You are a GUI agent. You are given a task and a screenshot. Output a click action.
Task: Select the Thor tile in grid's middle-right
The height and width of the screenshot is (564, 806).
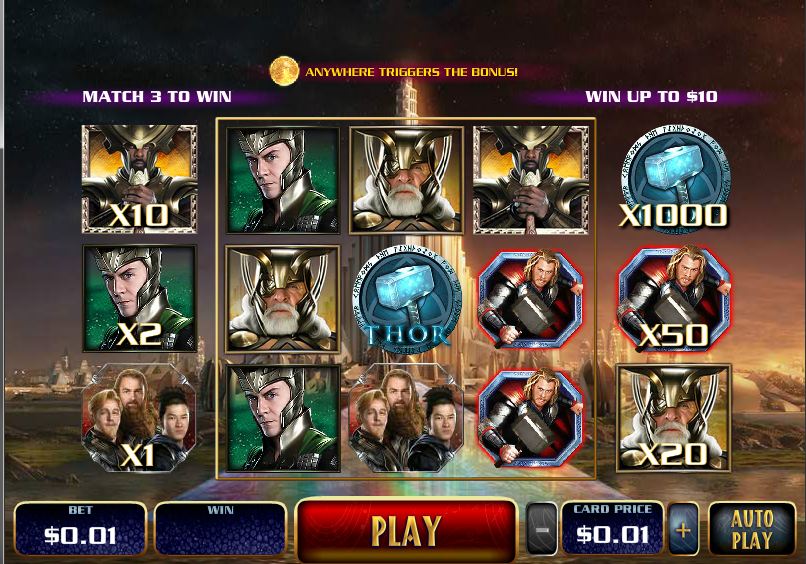click(x=530, y=299)
